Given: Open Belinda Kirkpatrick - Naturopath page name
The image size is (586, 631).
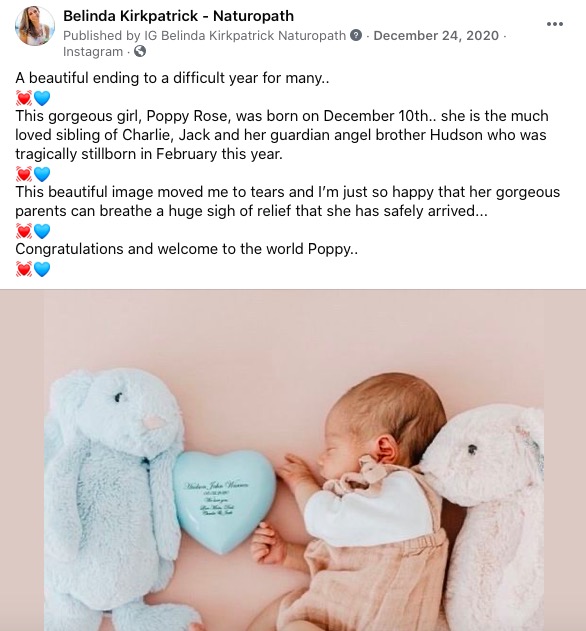Looking at the screenshot, I should pos(179,16).
